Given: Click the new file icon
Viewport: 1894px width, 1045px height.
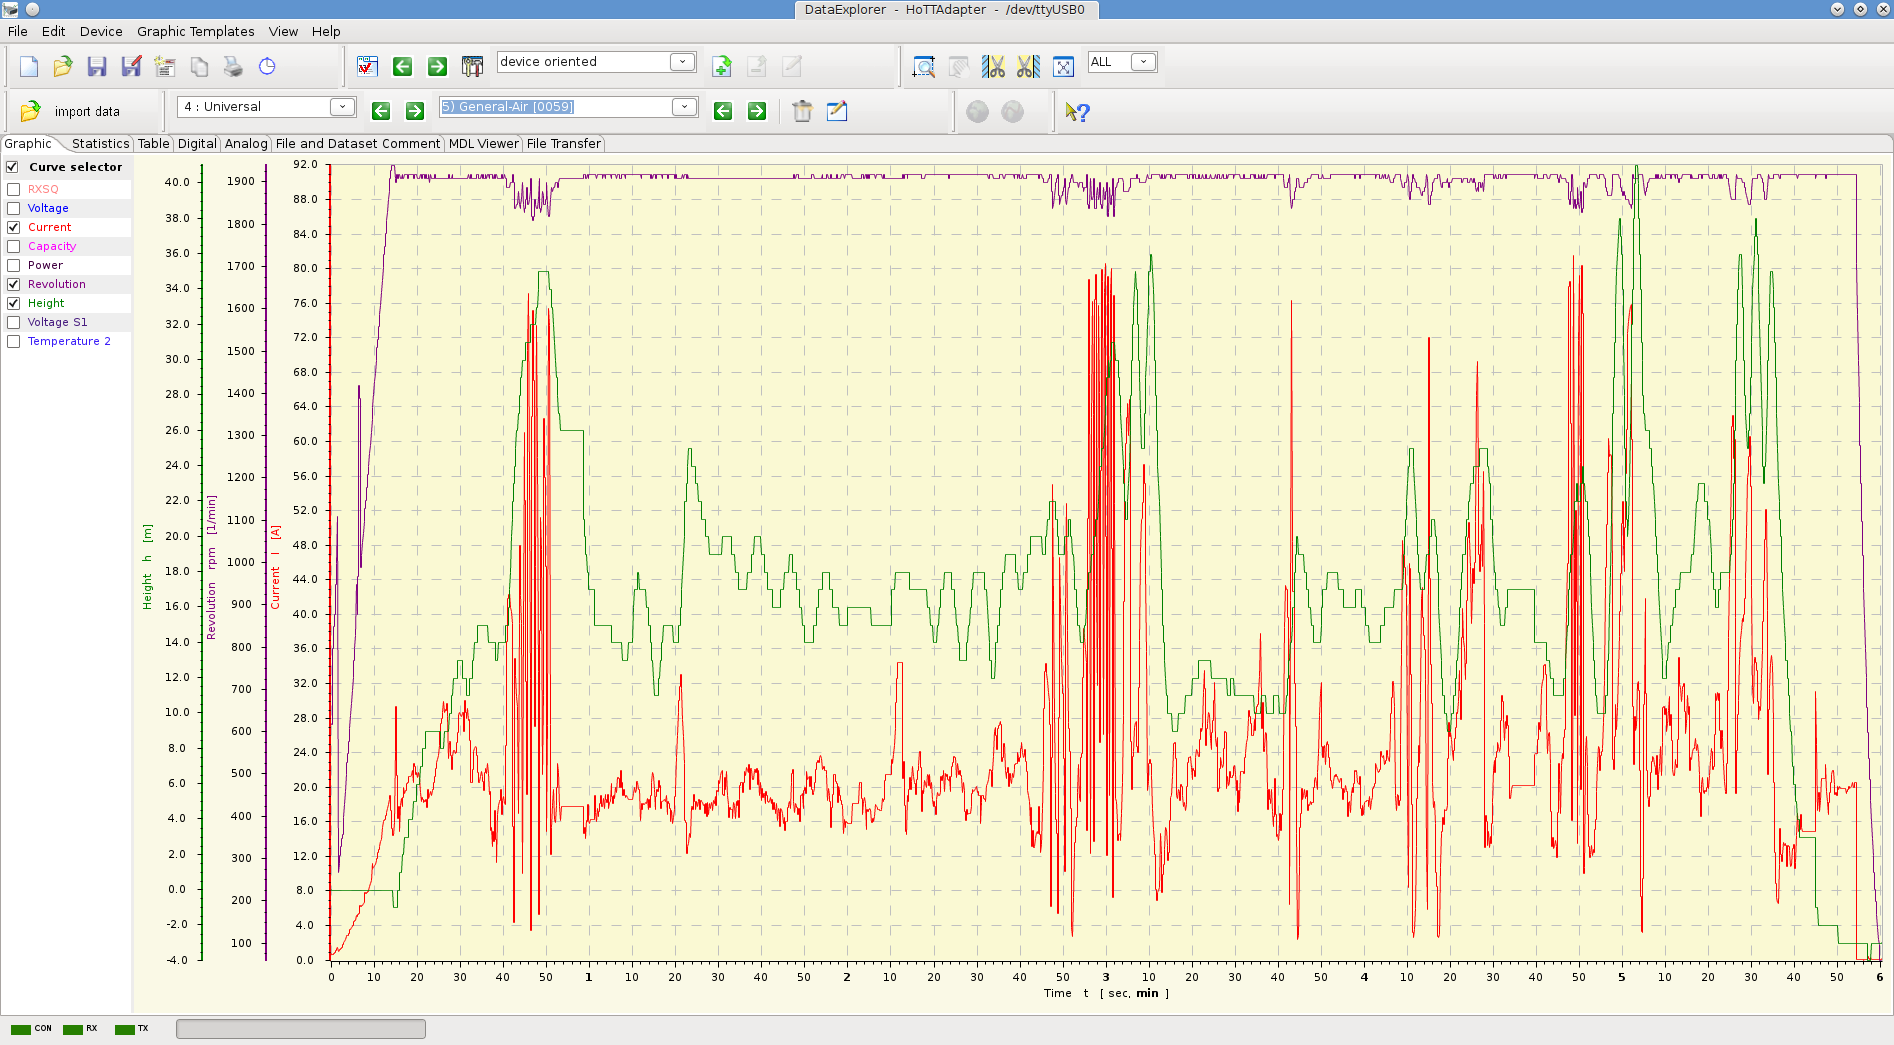Looking at the screenshot, I should [29, 67].
